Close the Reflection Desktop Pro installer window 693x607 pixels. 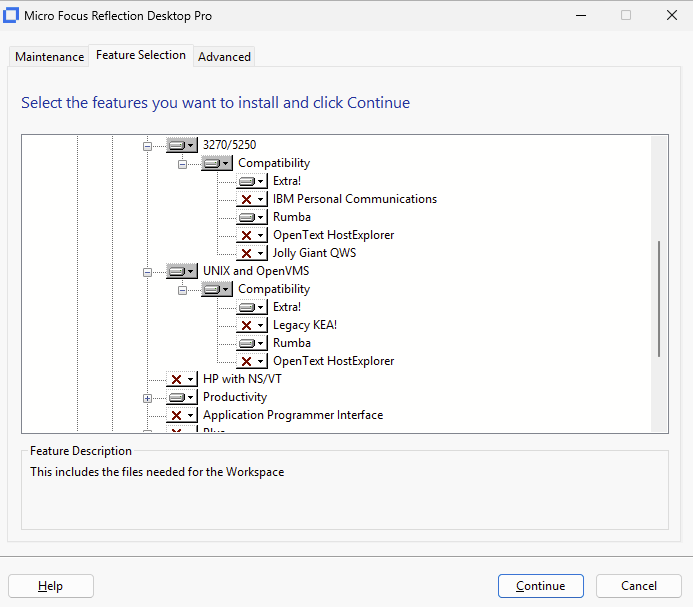point(672,15)
